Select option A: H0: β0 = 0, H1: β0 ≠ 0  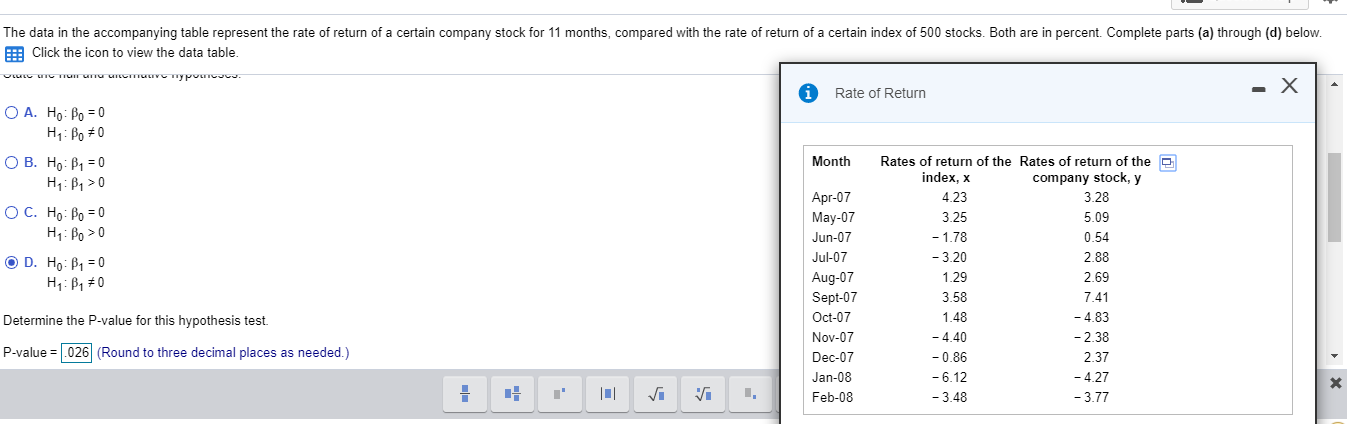(11, 112)
